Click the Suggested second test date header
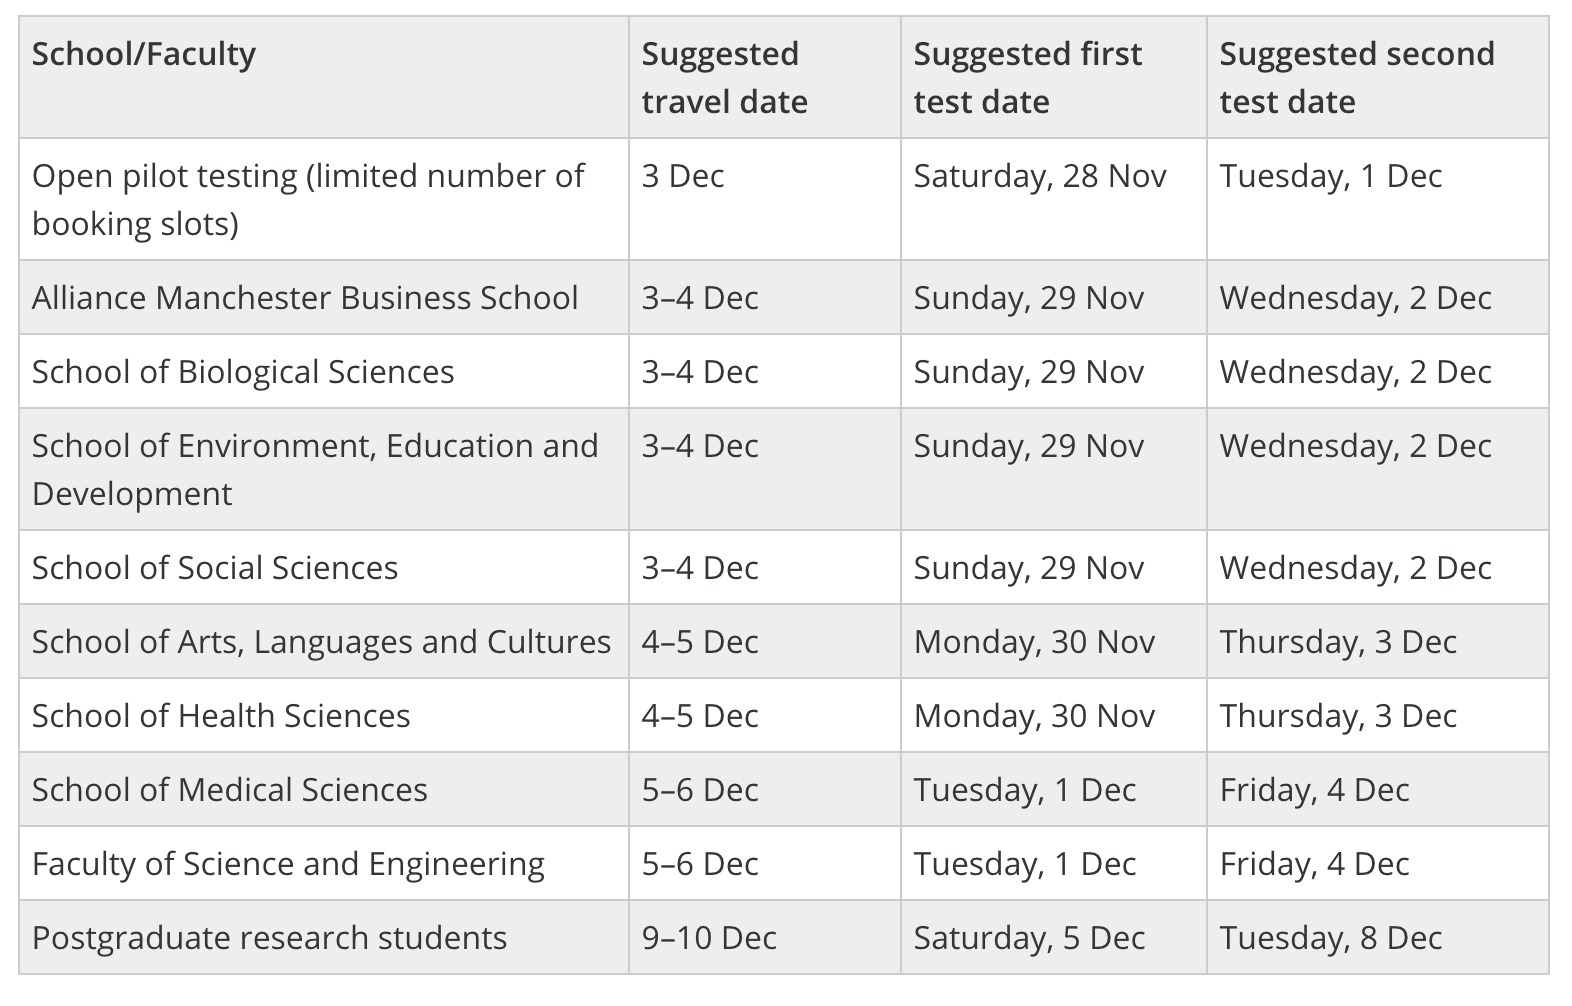This screenshot has height=1006, width=1572. (1357, 78)
